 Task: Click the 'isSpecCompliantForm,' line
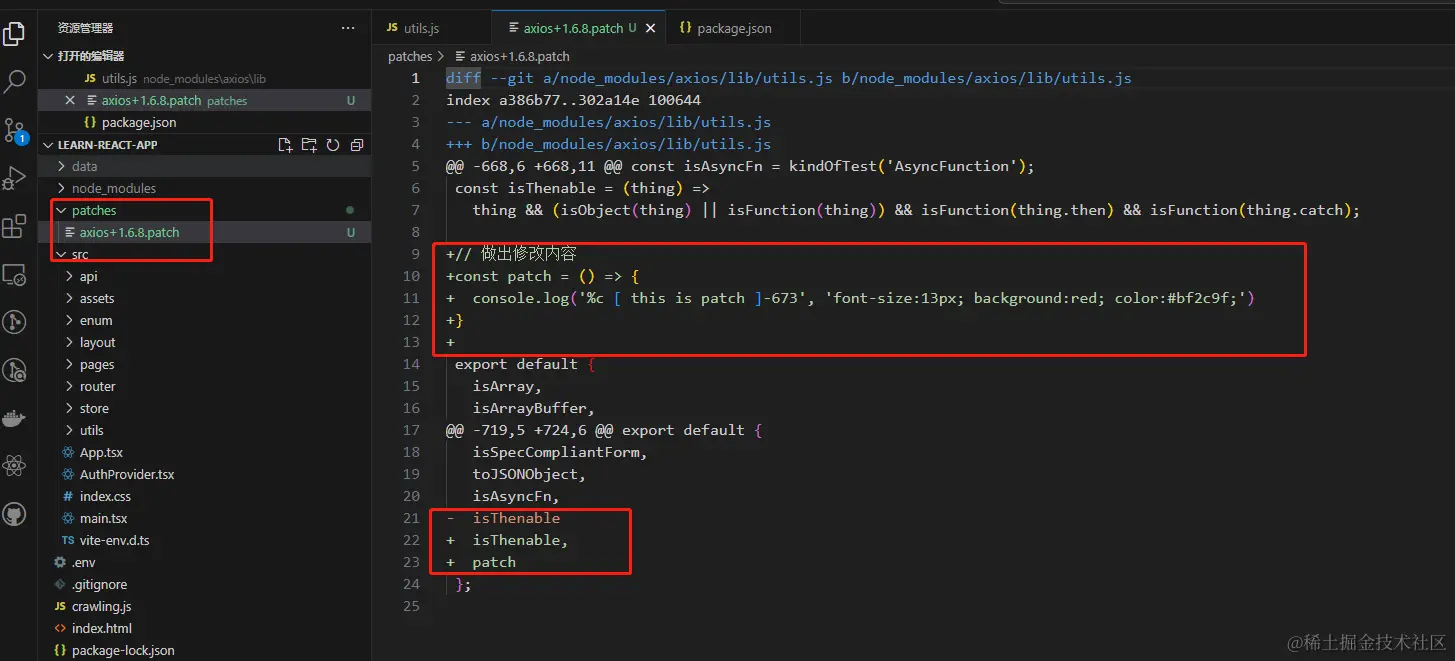[x=560, y=452]
